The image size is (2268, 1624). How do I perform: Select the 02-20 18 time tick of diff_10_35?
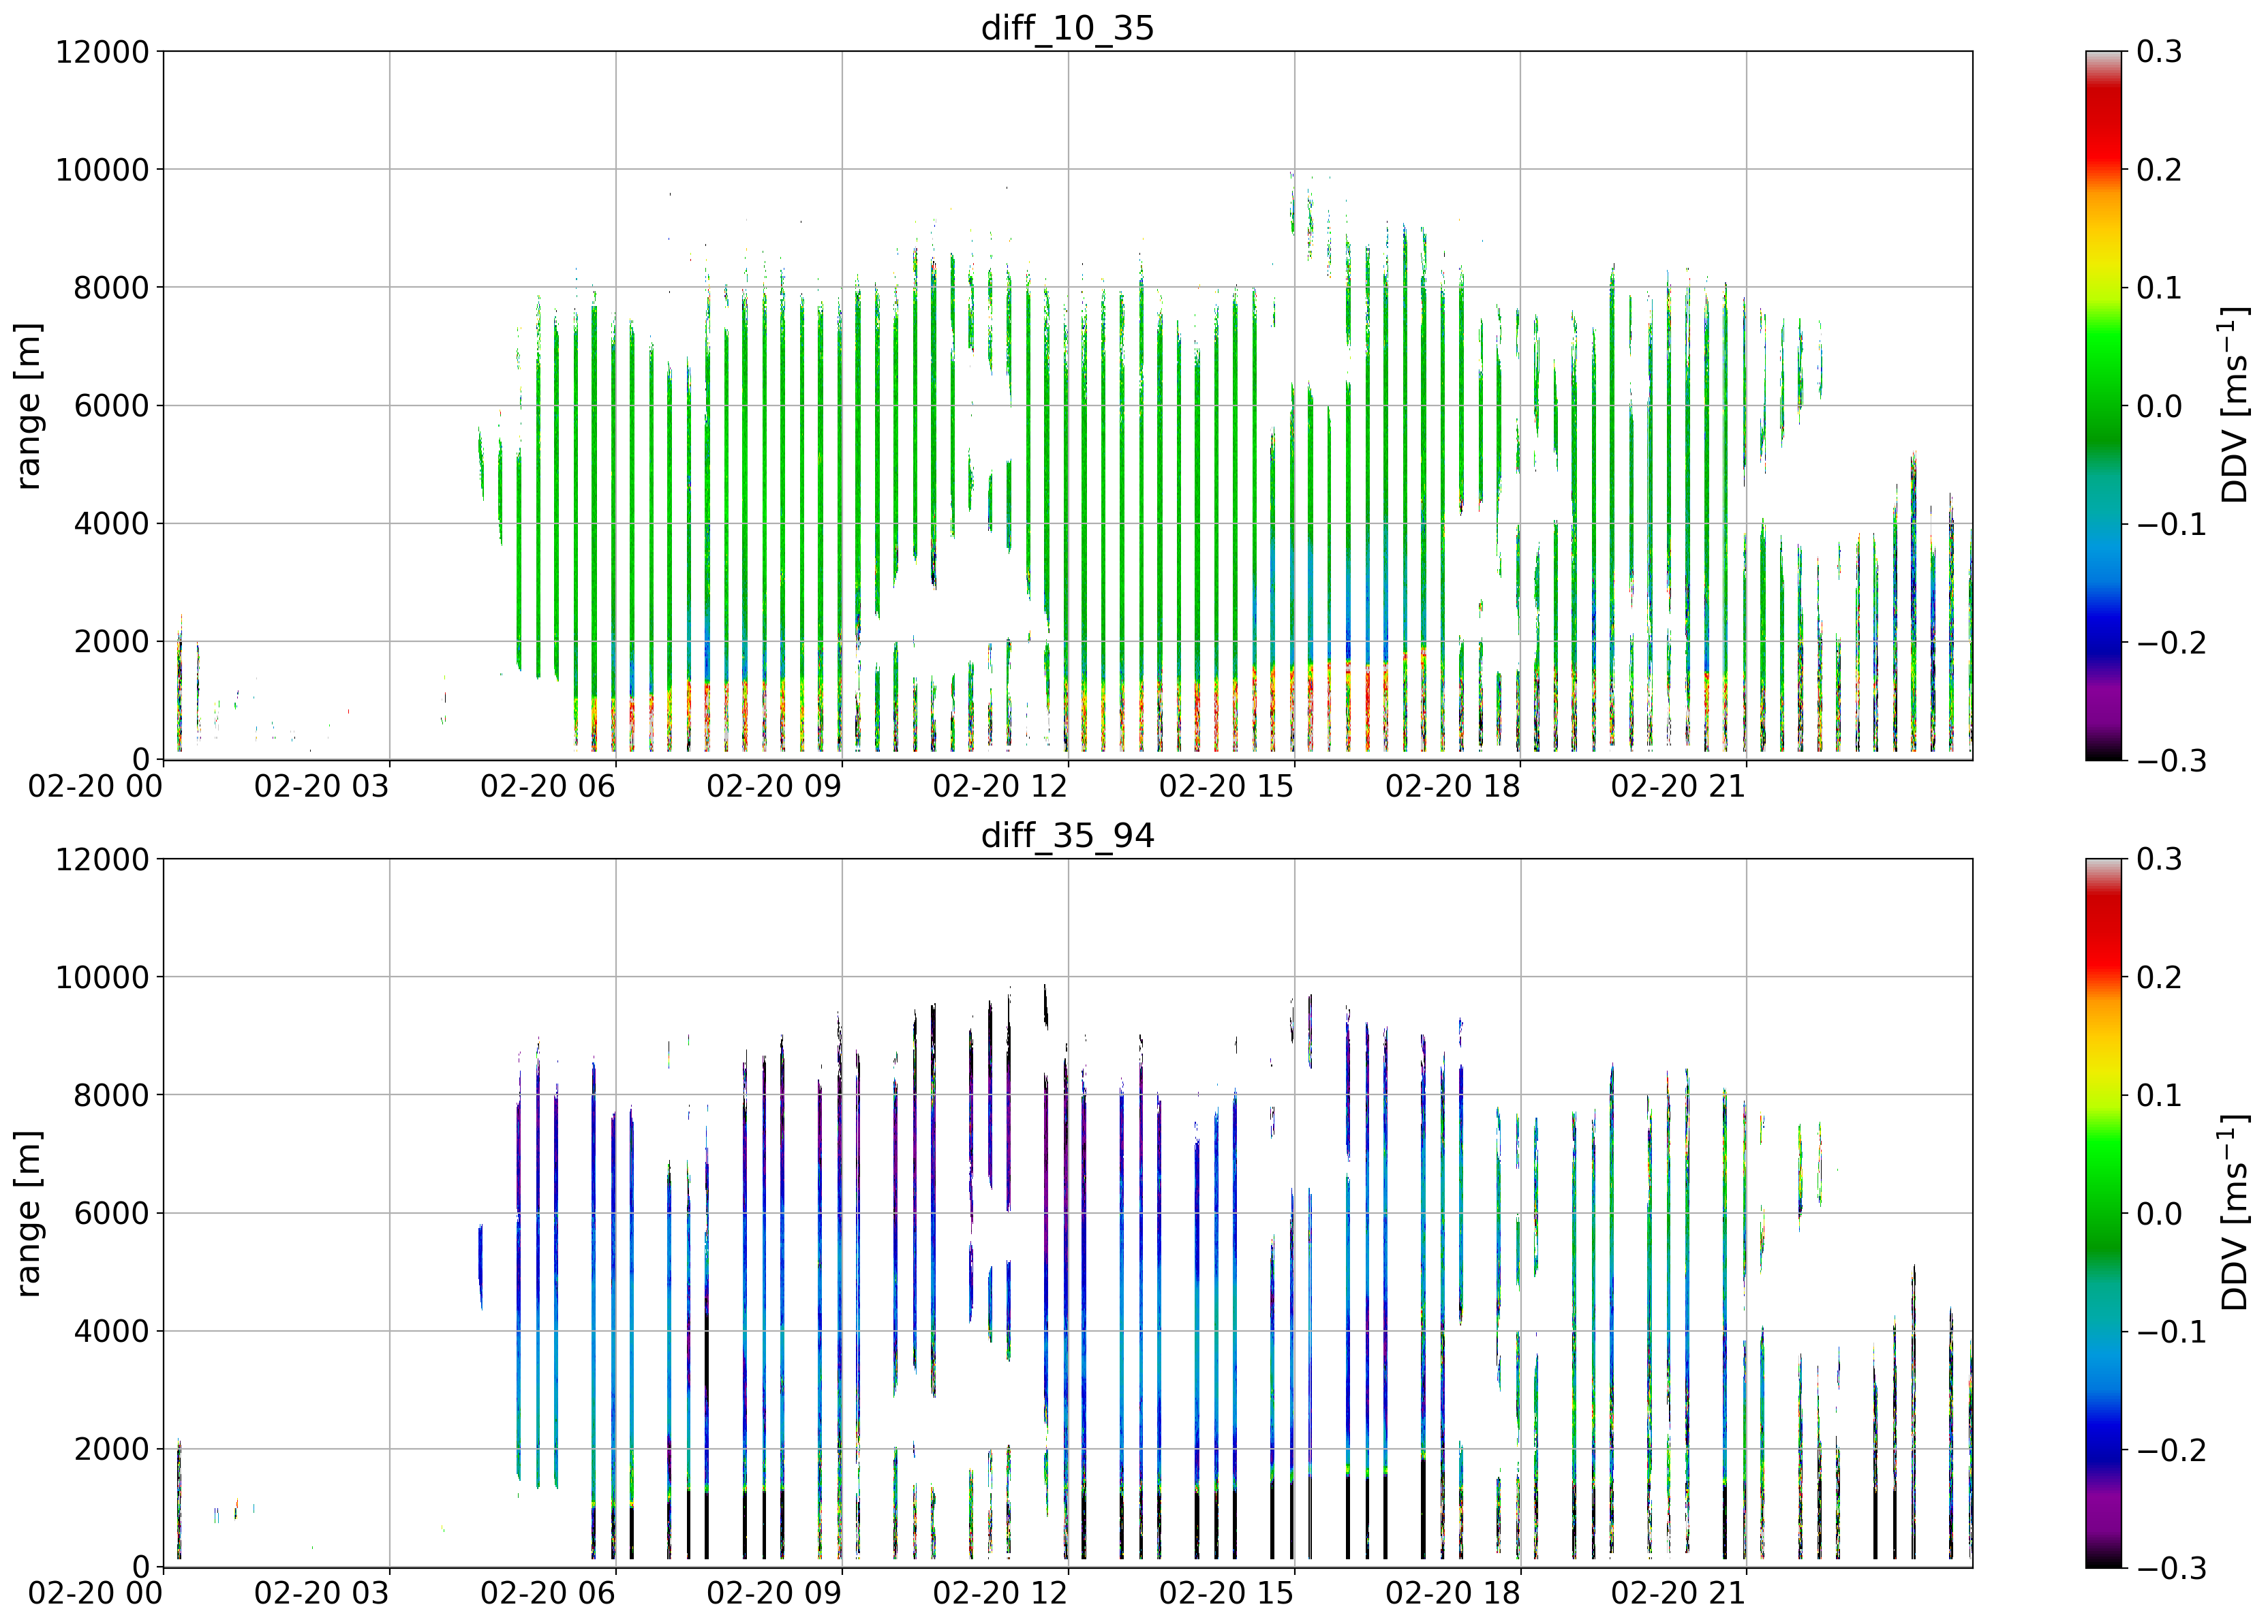point(1452,786)
